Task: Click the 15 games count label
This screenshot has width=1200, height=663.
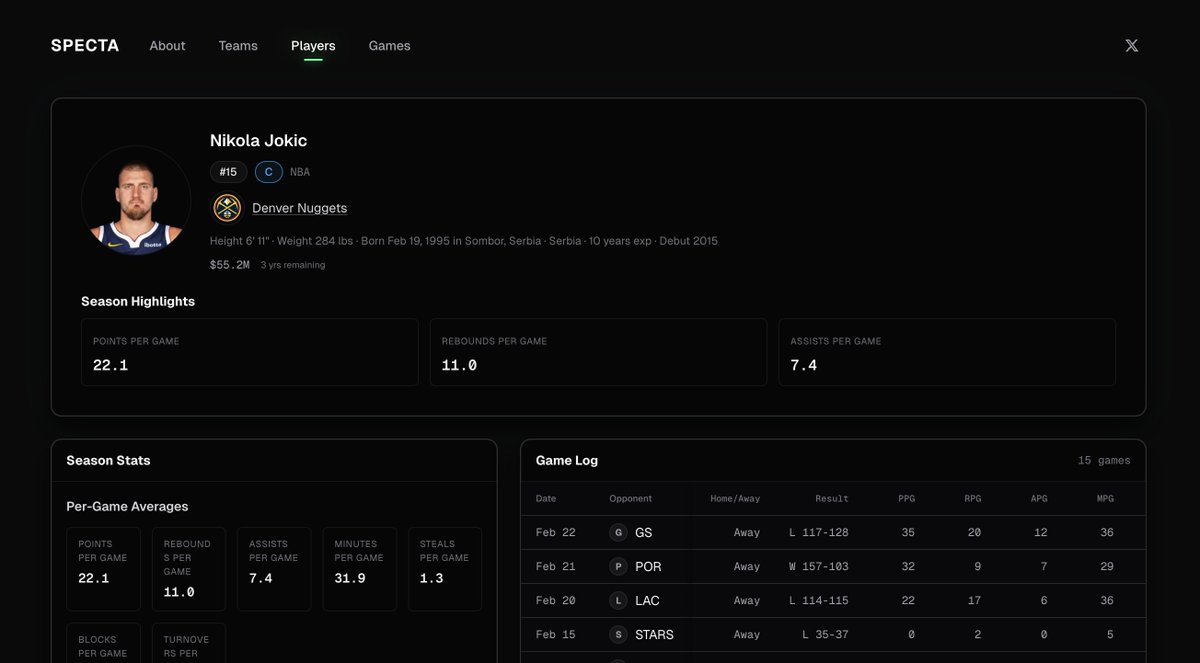Action: point(1104,461)
